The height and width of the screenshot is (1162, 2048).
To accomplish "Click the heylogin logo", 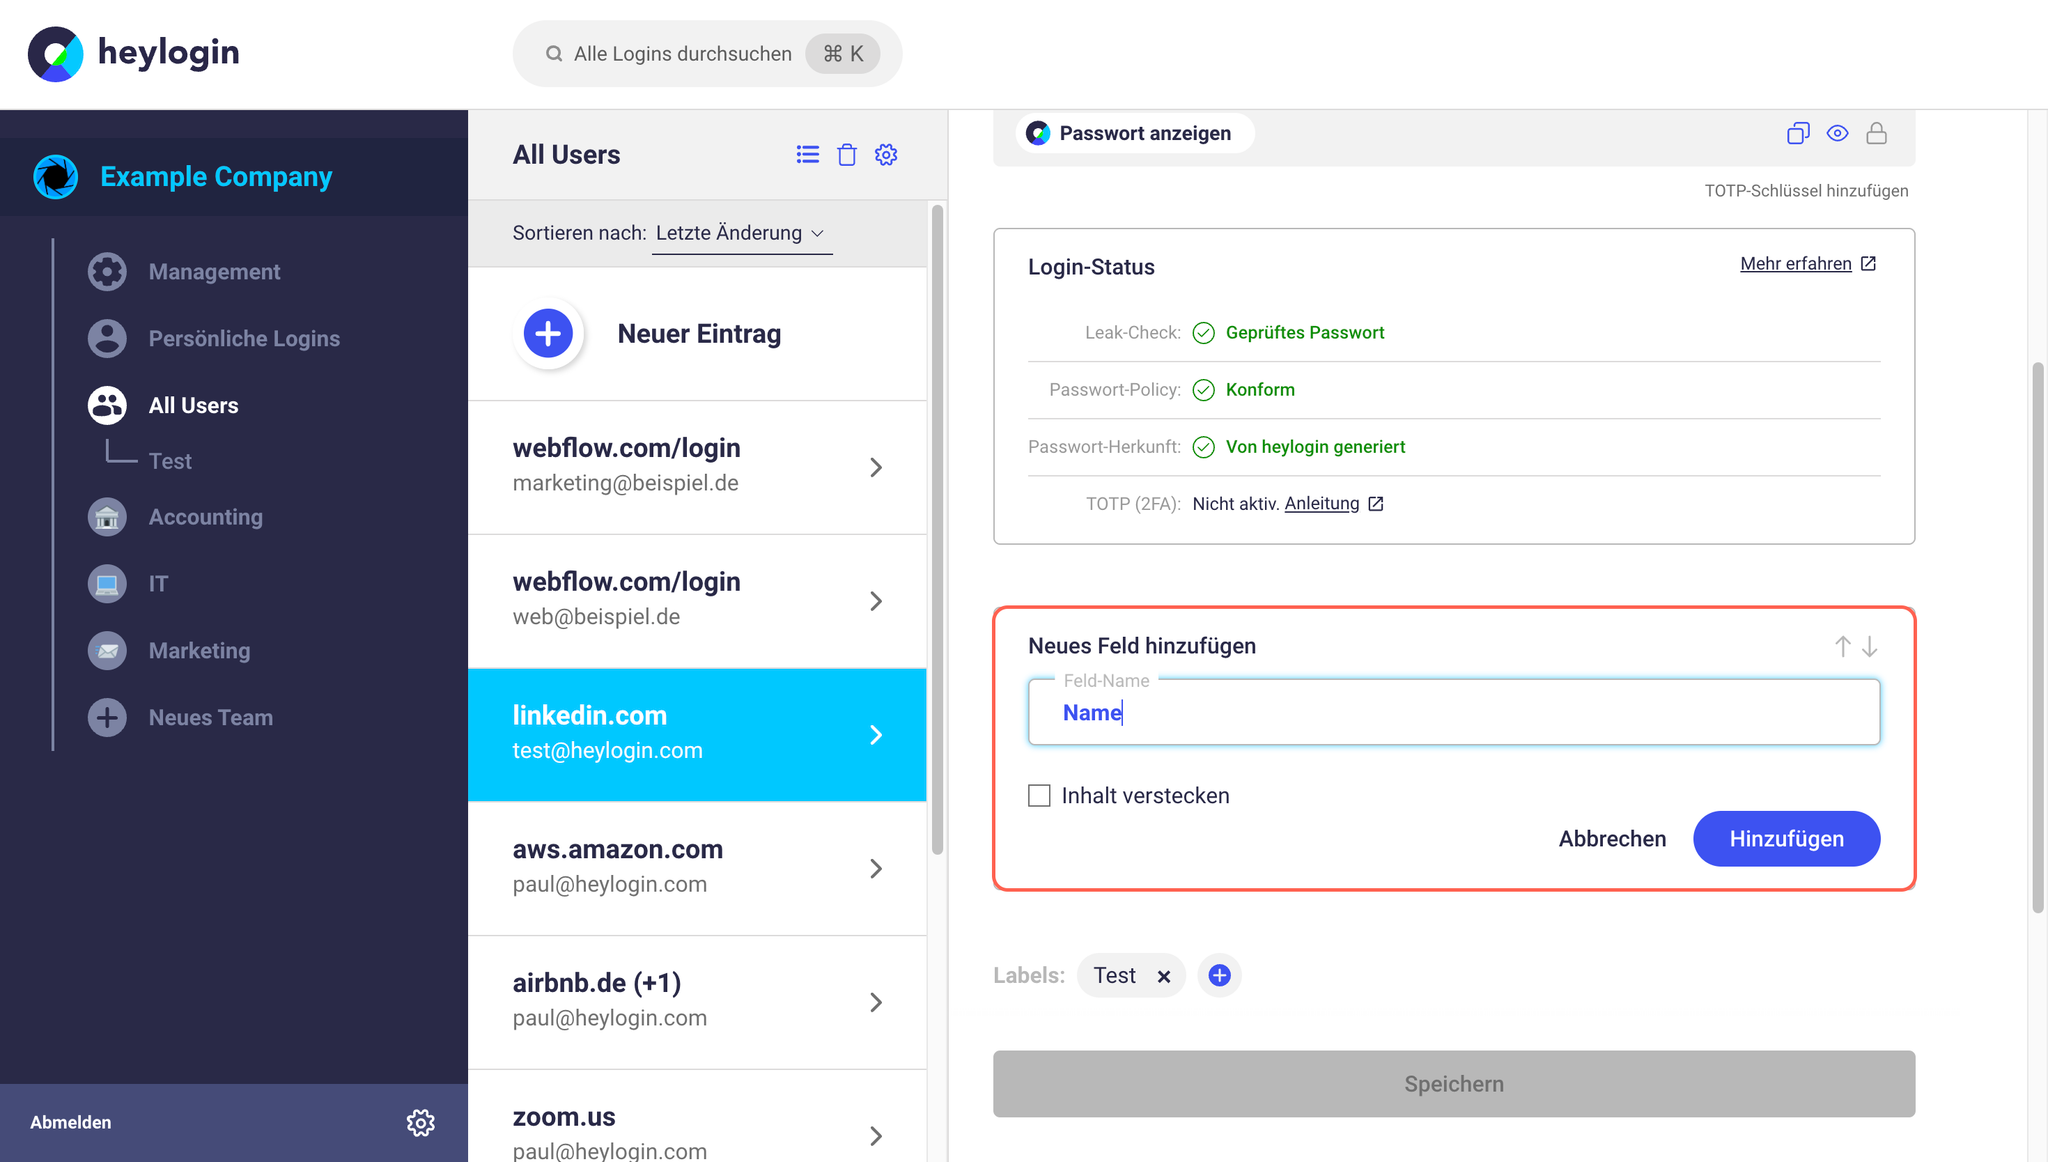I will [134, 54].
